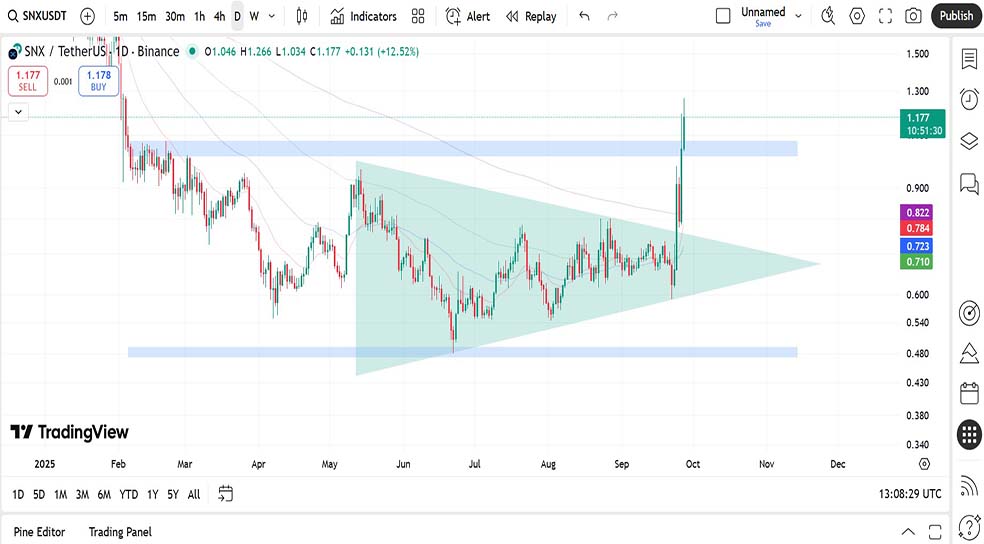Viewport: 984px width, 544px height.
Task: Set date range to 1Y
Action: coord(152,494)
